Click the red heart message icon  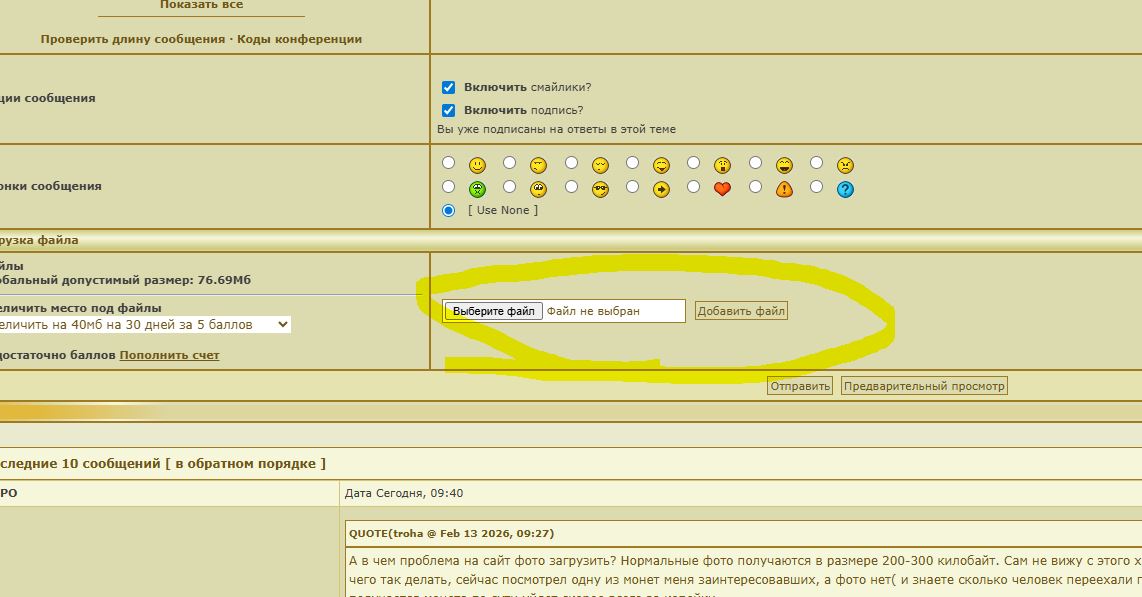coord(722,189)
